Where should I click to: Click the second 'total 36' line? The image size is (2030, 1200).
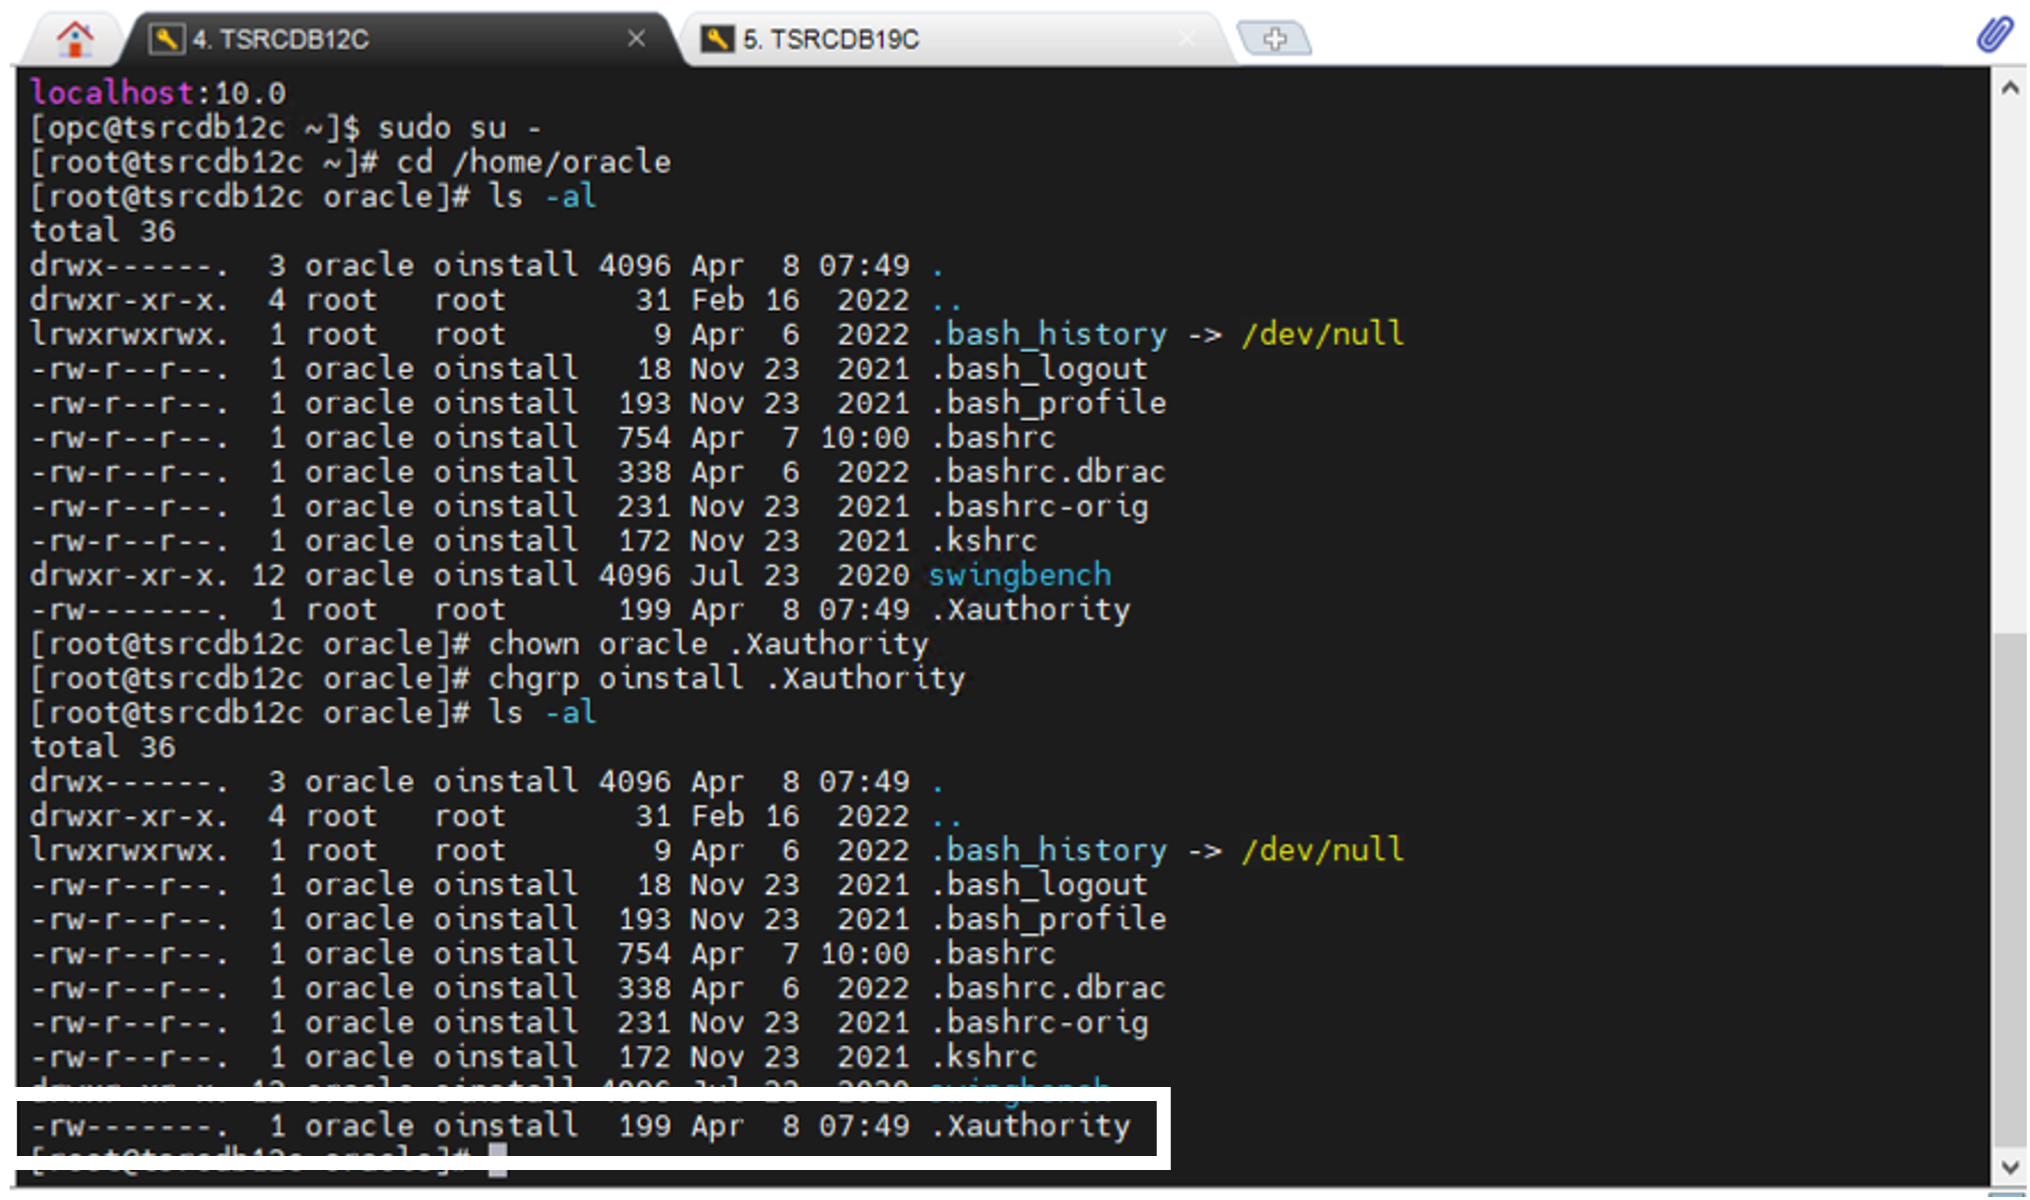click(x=103, y=747)
